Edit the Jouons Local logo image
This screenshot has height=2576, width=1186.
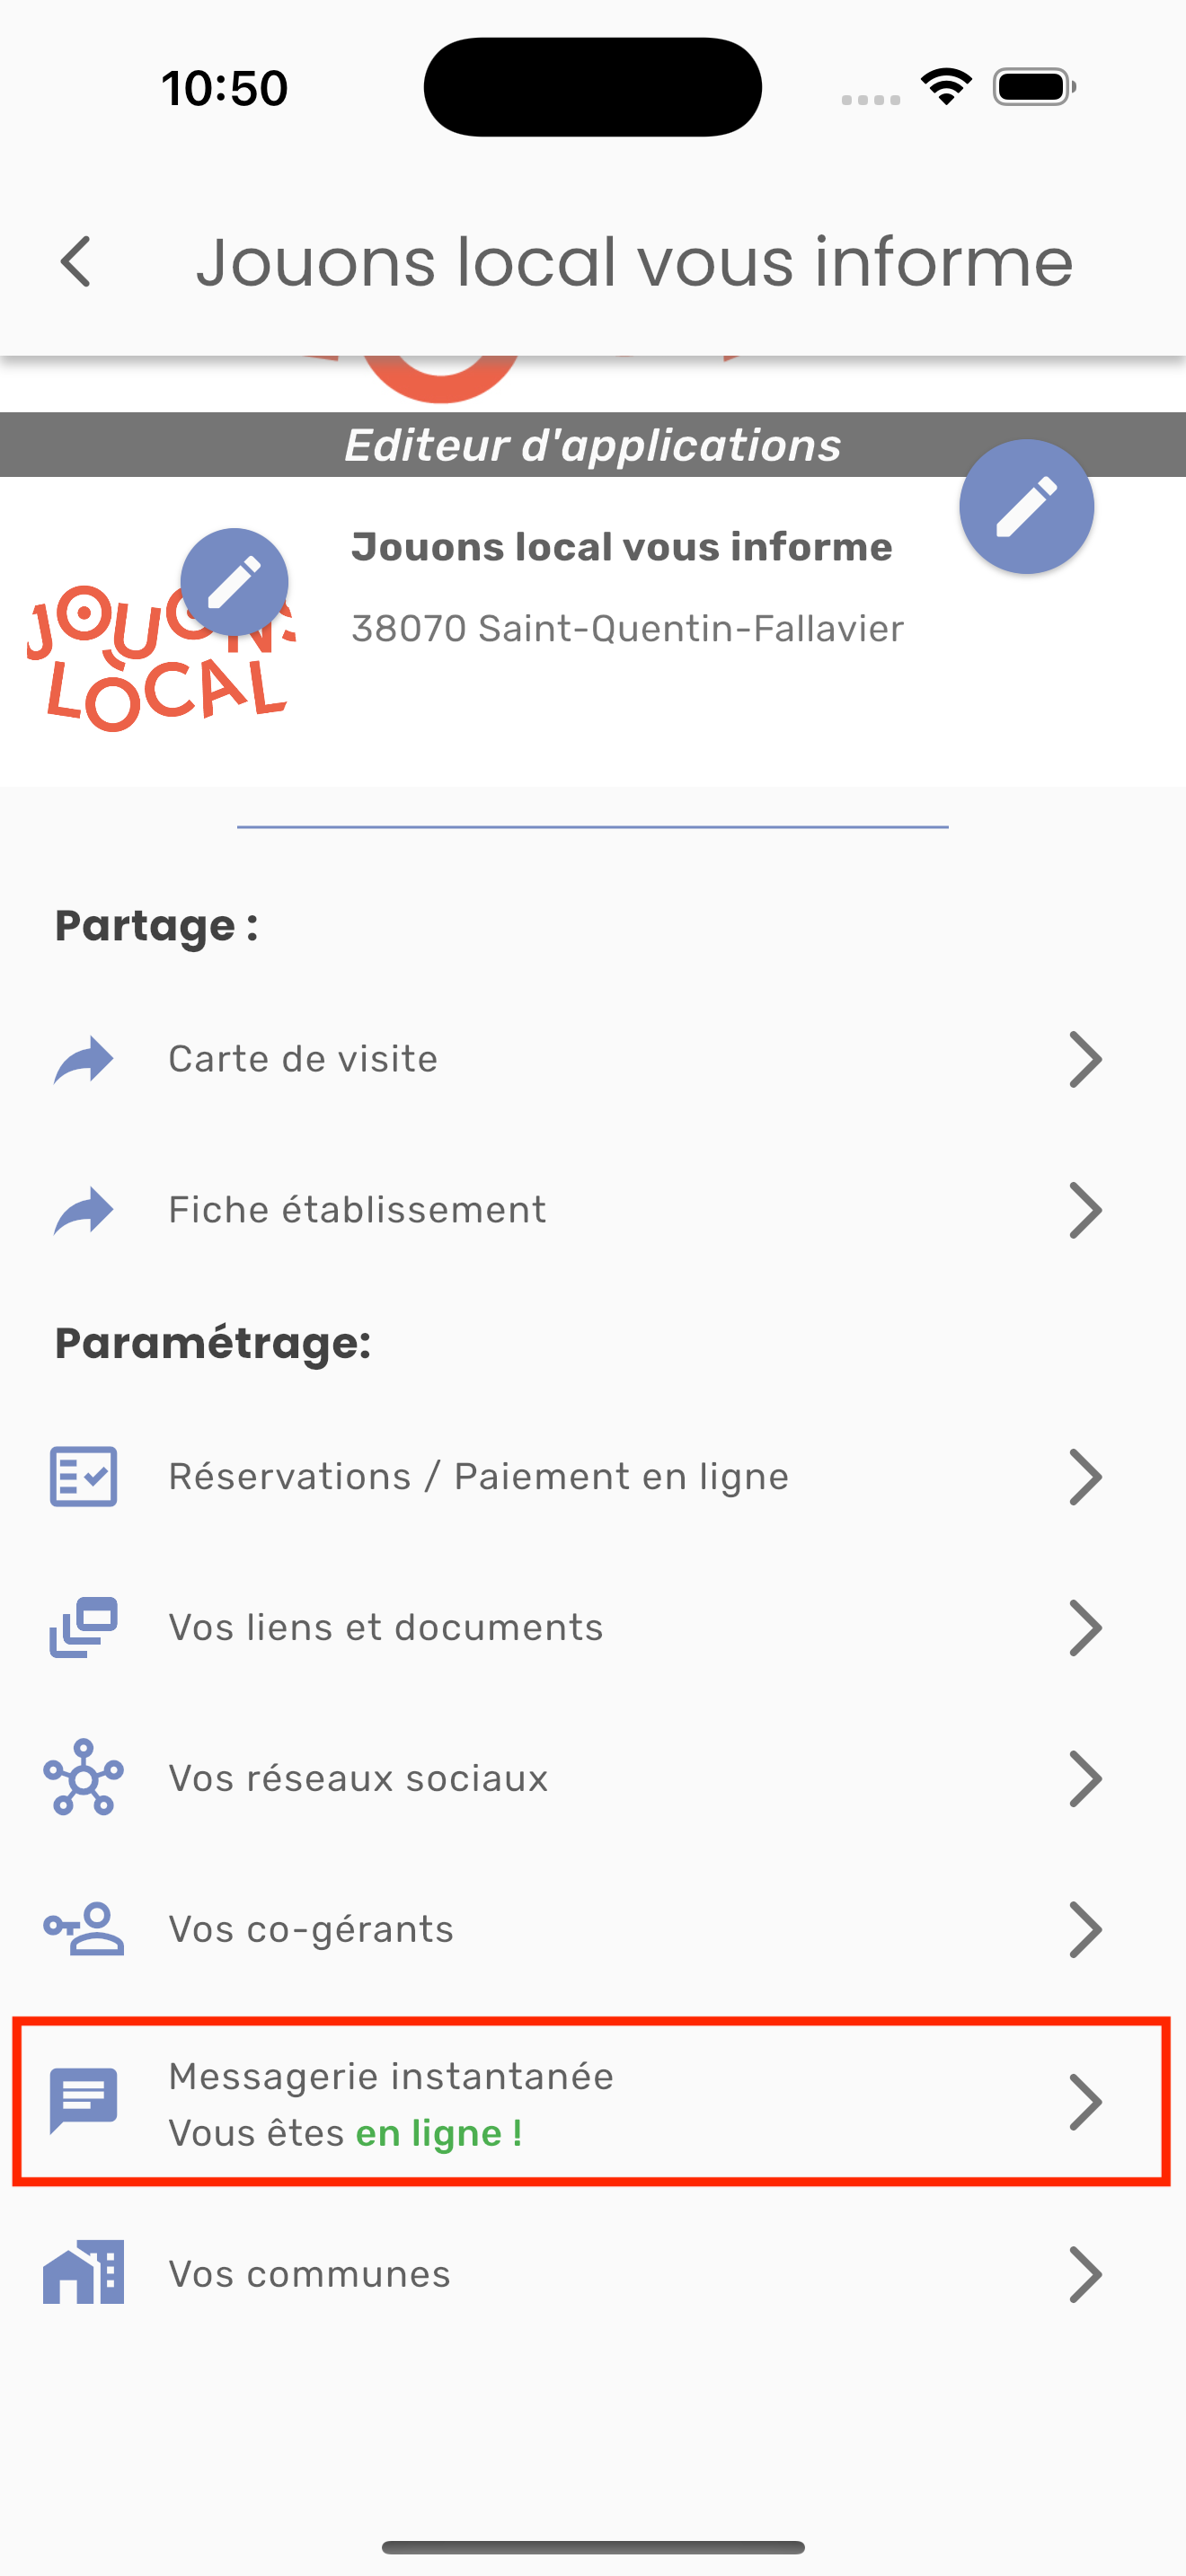click(234, 582)
